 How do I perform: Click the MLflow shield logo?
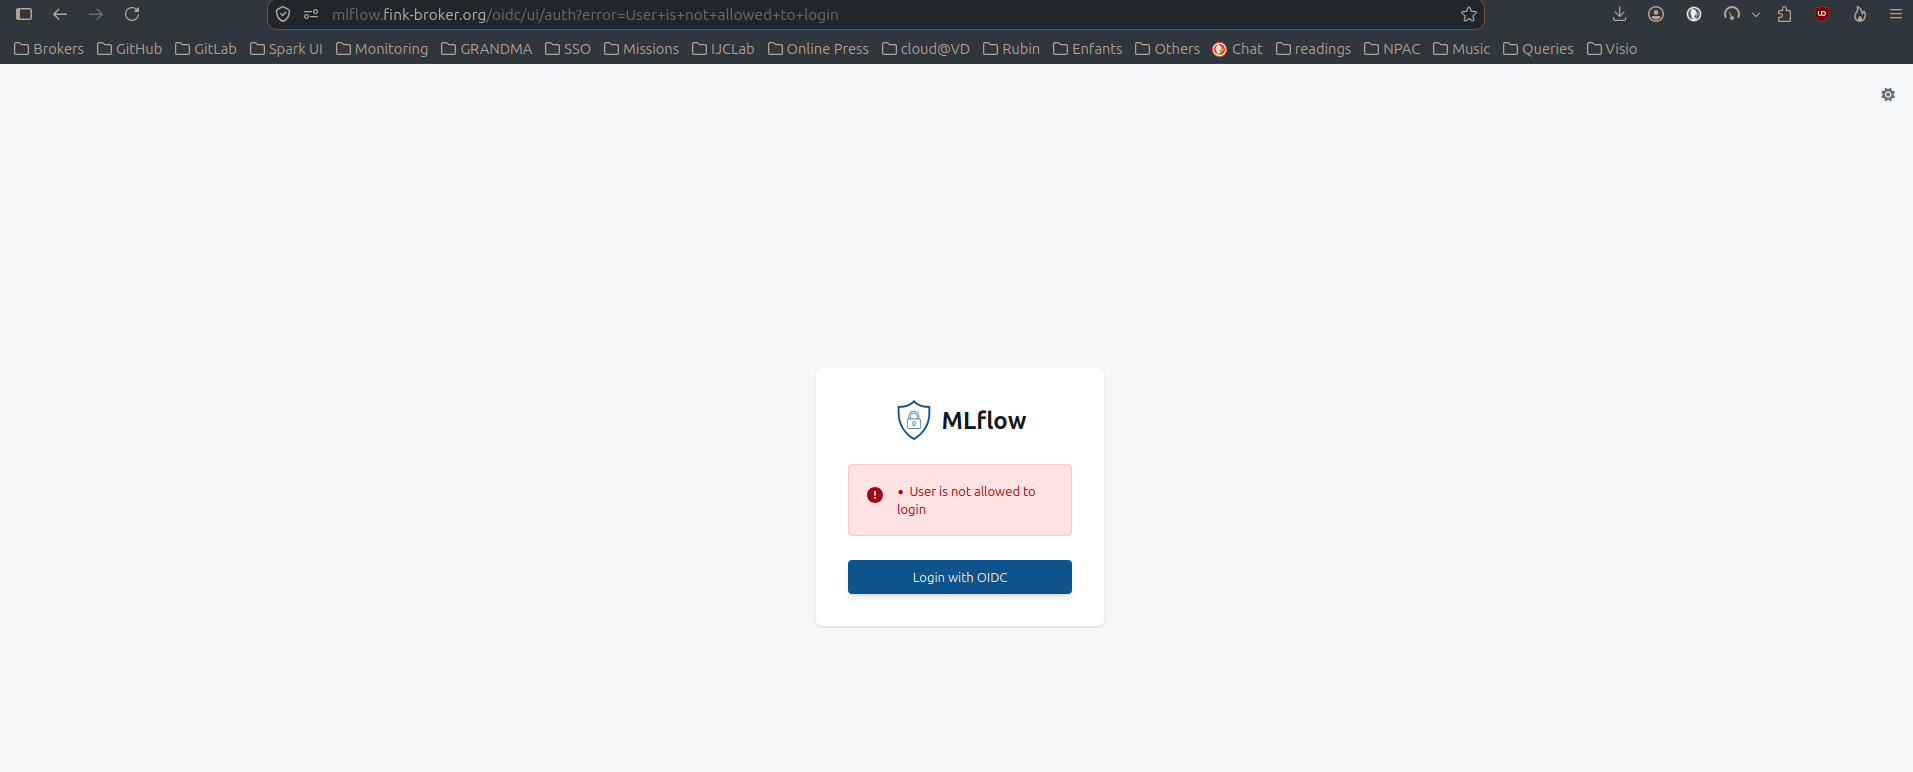pos(914,420)
